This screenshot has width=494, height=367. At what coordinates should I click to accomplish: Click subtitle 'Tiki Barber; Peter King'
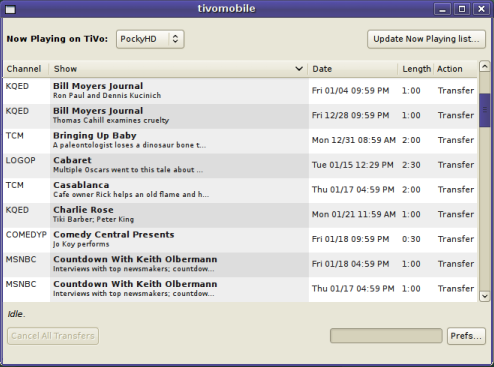(x=93, y=219)
